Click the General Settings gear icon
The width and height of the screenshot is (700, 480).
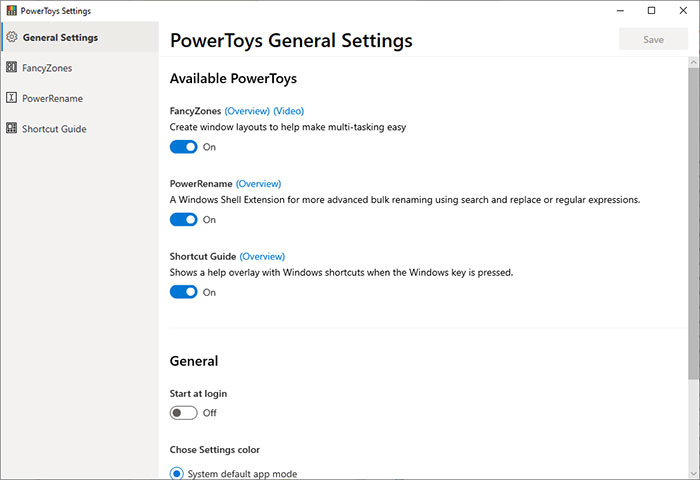click(12, 37)
